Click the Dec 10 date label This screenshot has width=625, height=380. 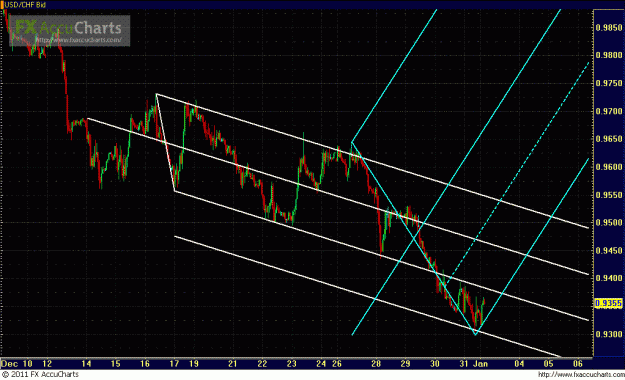17,364
